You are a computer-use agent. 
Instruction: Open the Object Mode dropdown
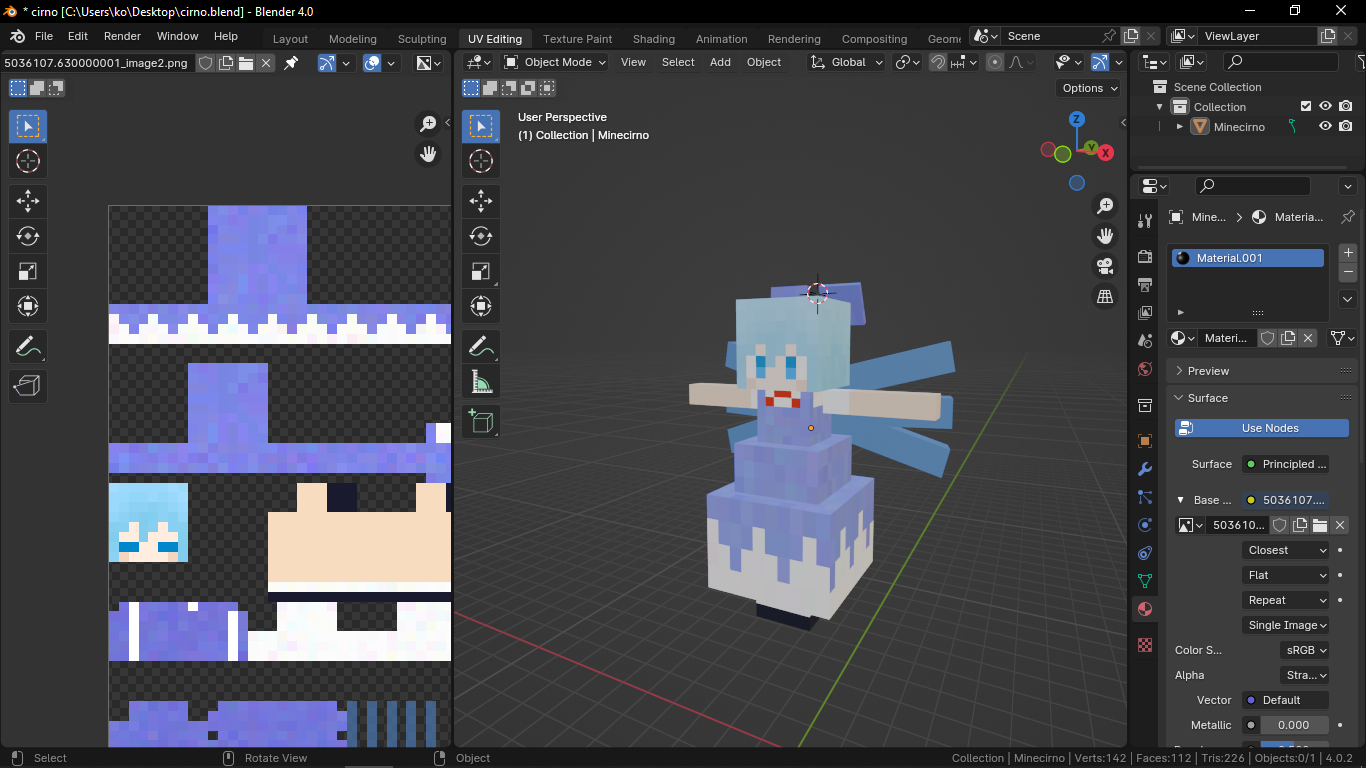click(x=555, y=62)
